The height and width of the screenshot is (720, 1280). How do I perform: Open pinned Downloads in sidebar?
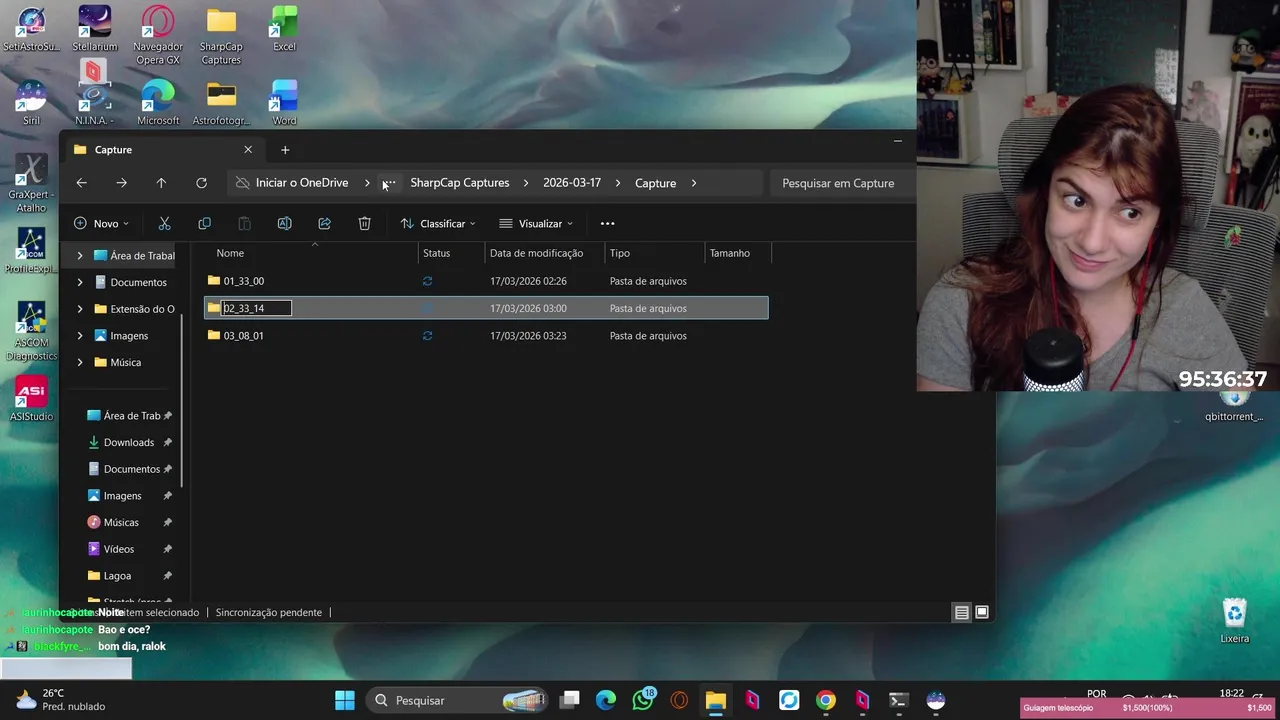[x=128, y=442]
